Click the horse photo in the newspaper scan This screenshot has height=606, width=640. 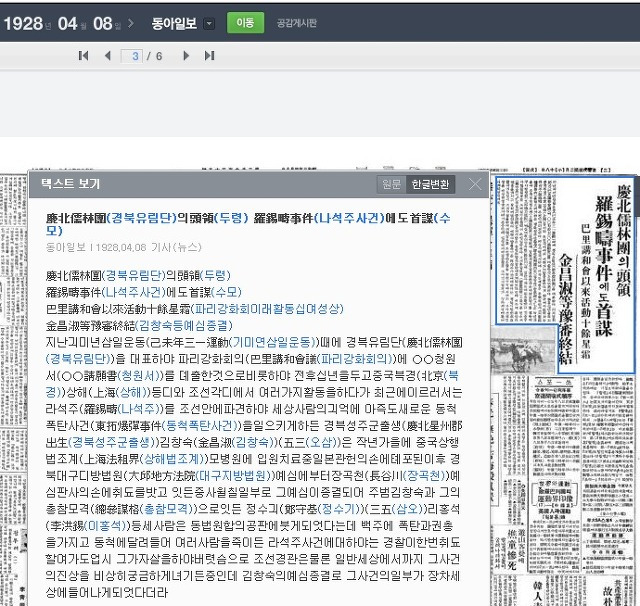[x=524, y=349]
